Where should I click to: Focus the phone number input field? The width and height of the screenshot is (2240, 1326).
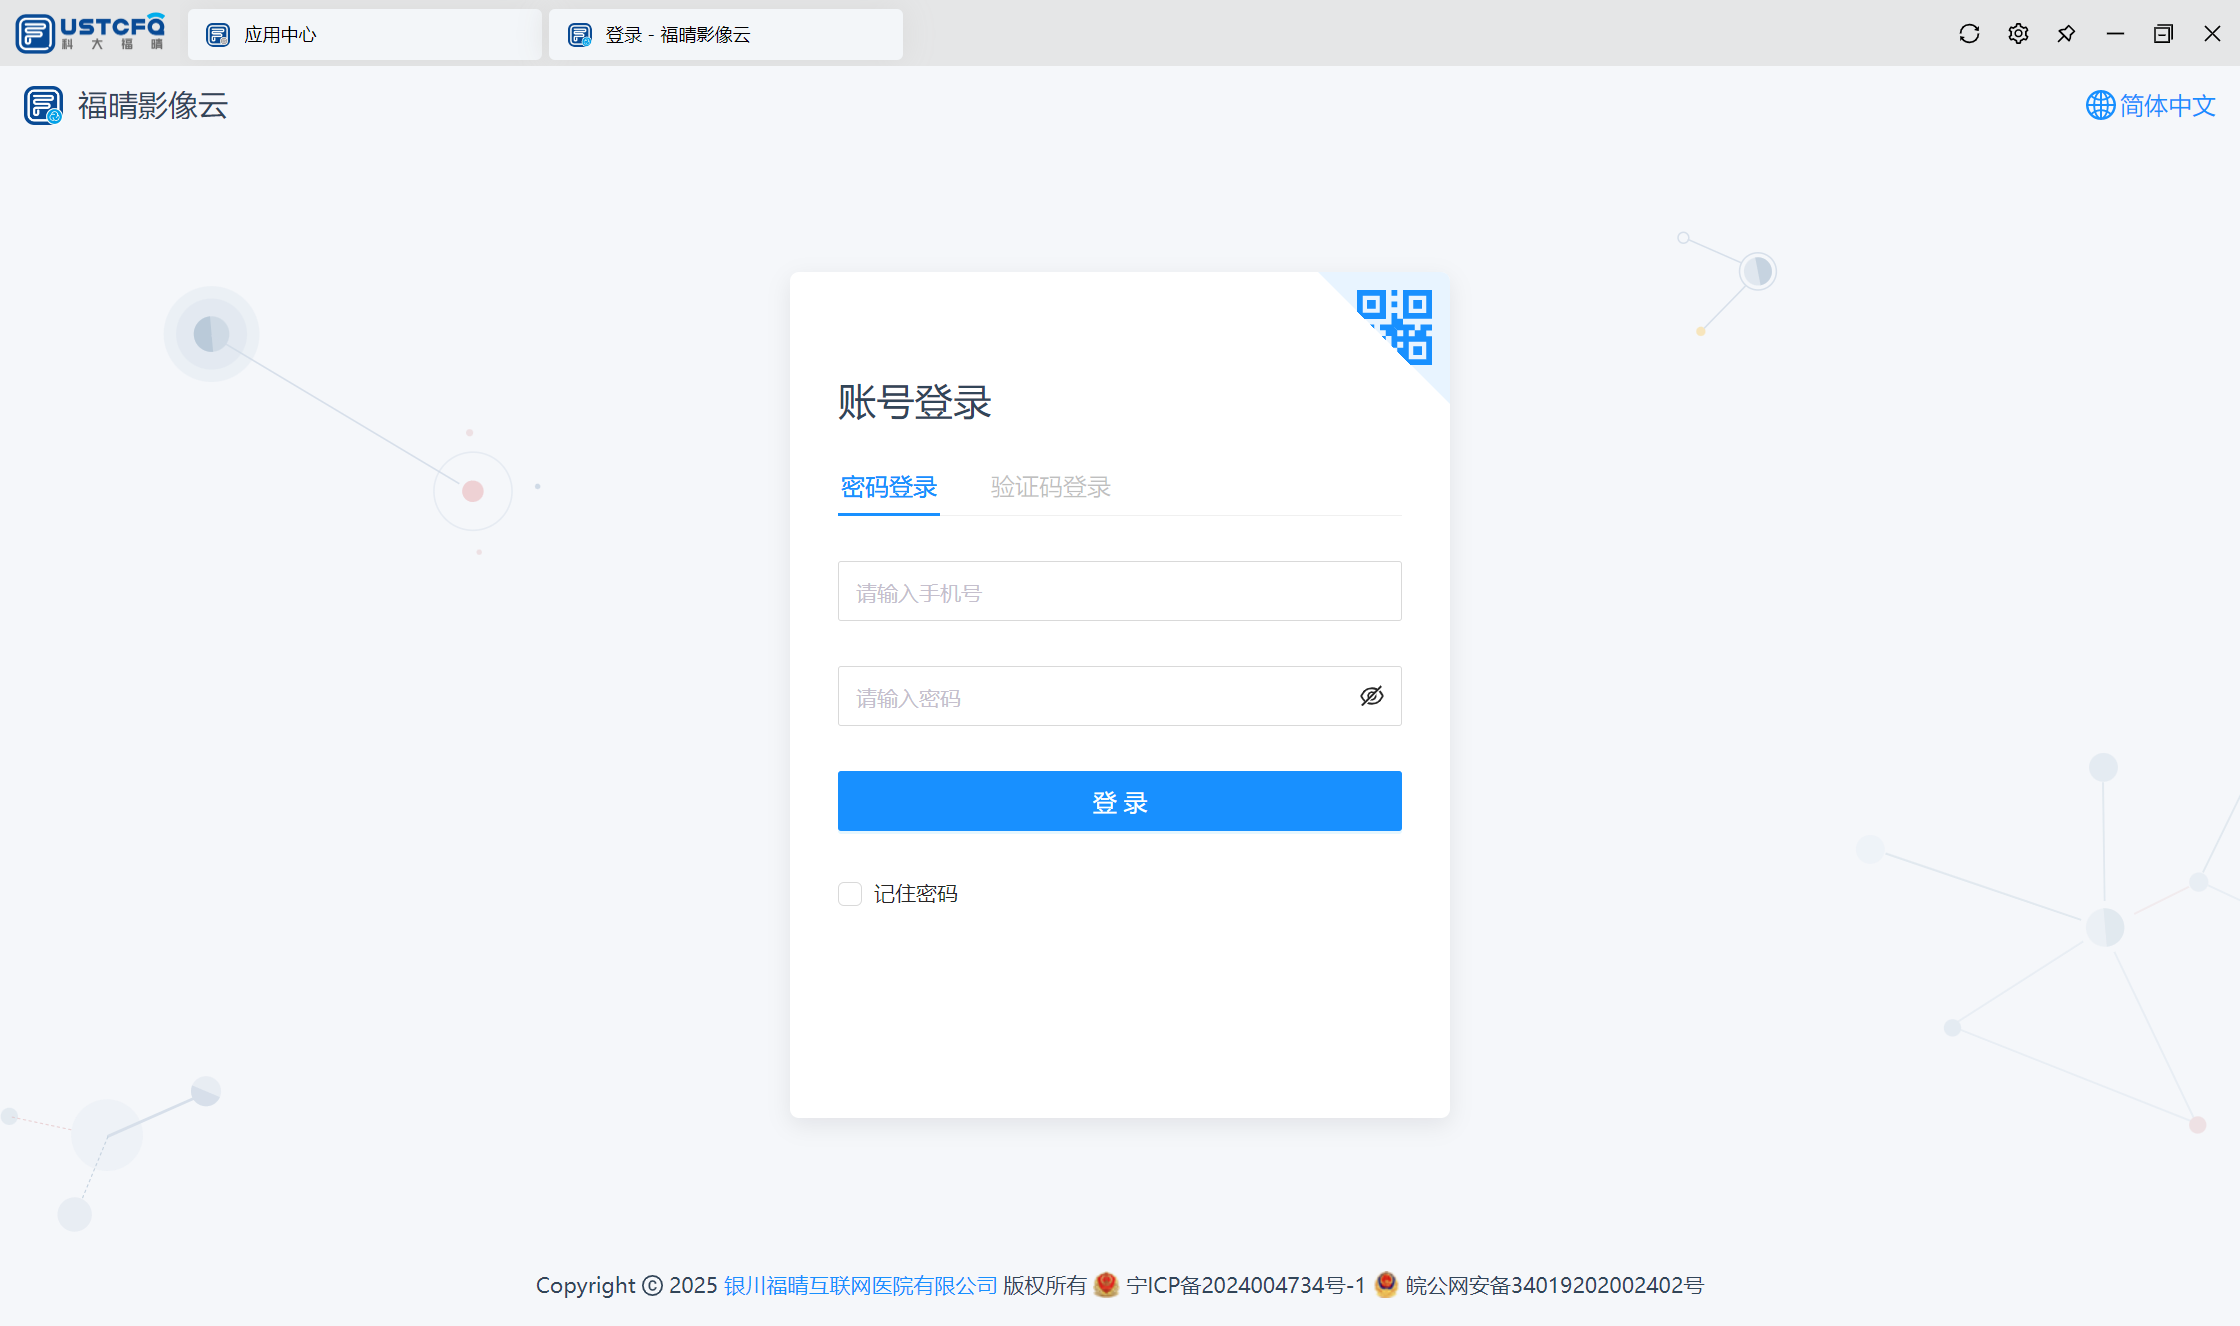pyautogui.click(x=1119, y=592)
